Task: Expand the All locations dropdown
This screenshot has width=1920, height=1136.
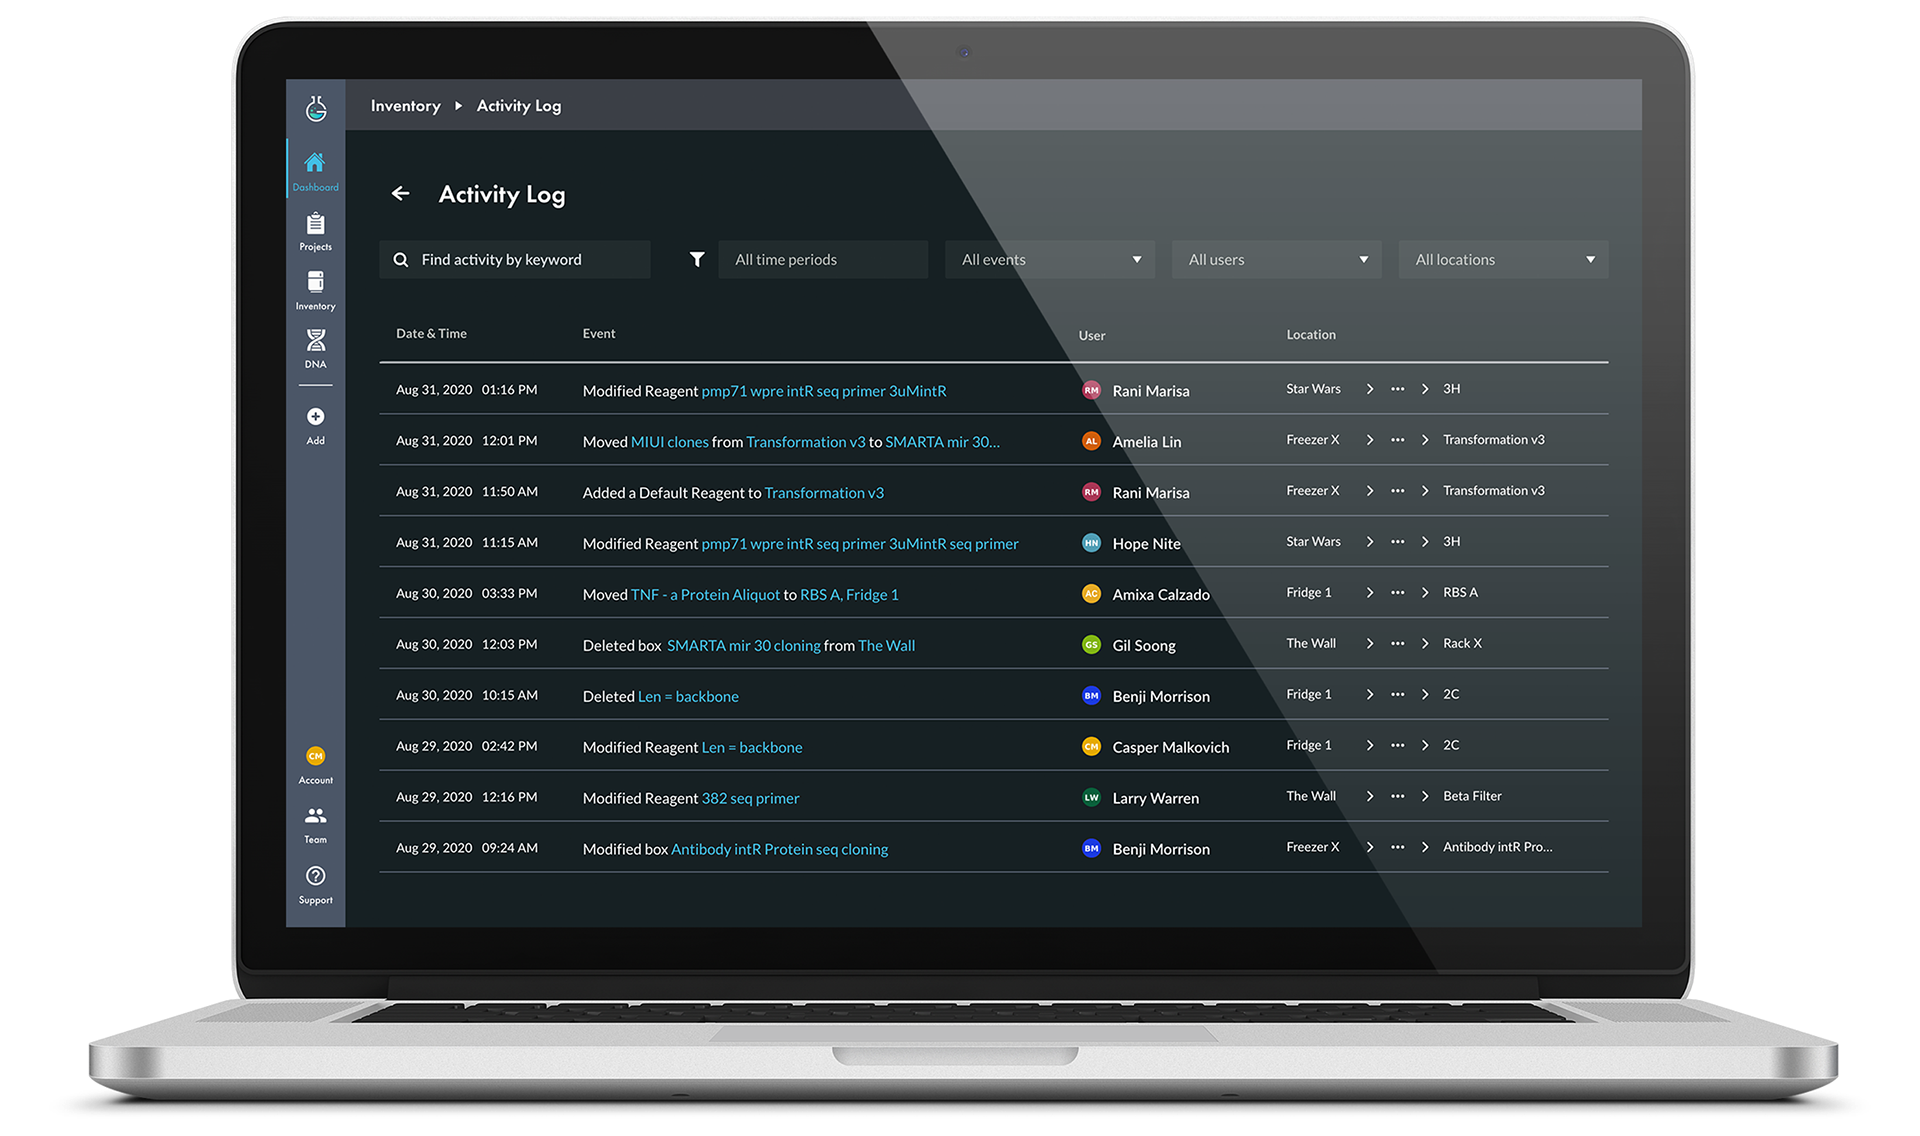Action: coord(1503,260)
